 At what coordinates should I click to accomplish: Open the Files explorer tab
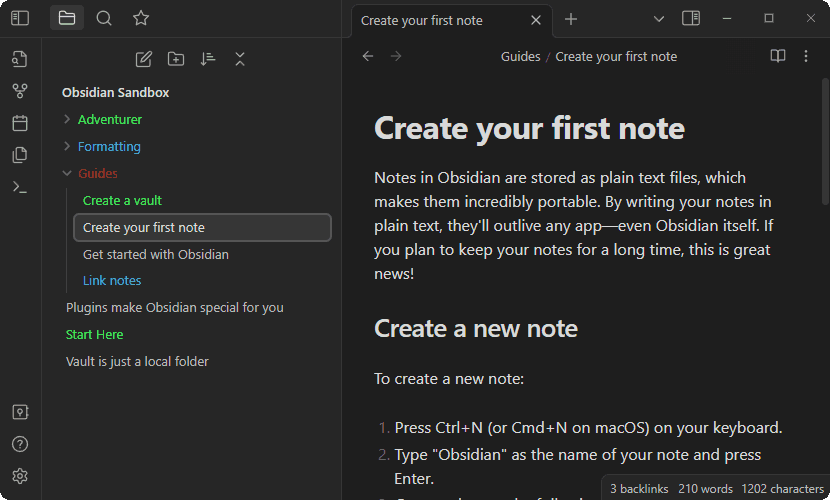pyautogui.click(x=67, y=19)
